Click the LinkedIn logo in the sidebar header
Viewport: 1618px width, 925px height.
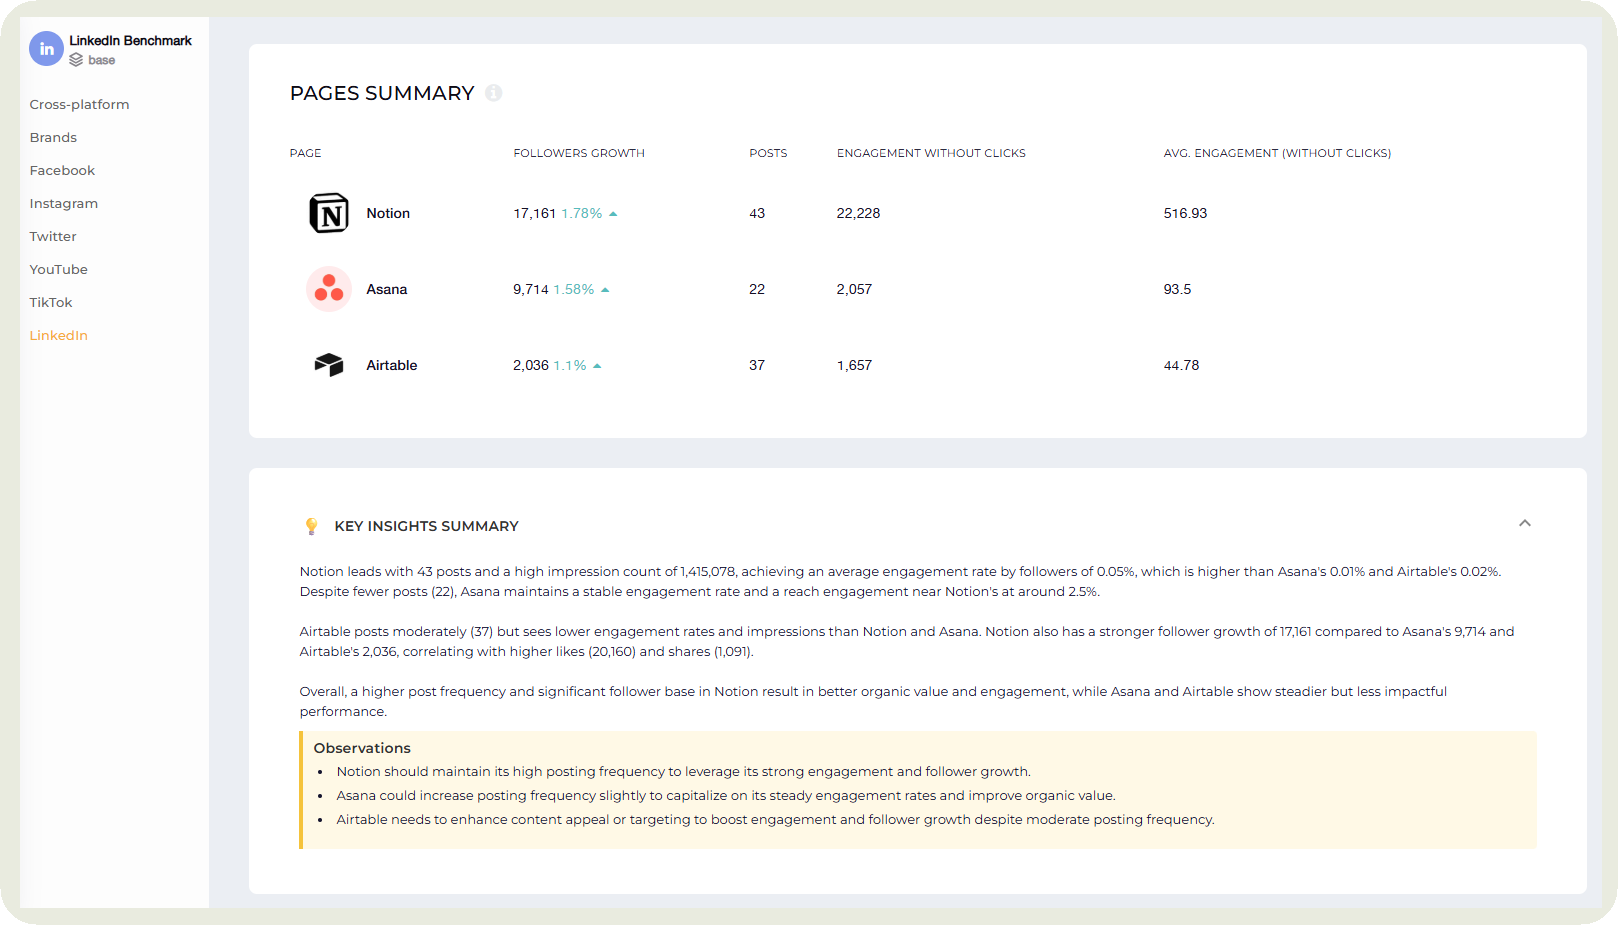click(x=46, y=48)
